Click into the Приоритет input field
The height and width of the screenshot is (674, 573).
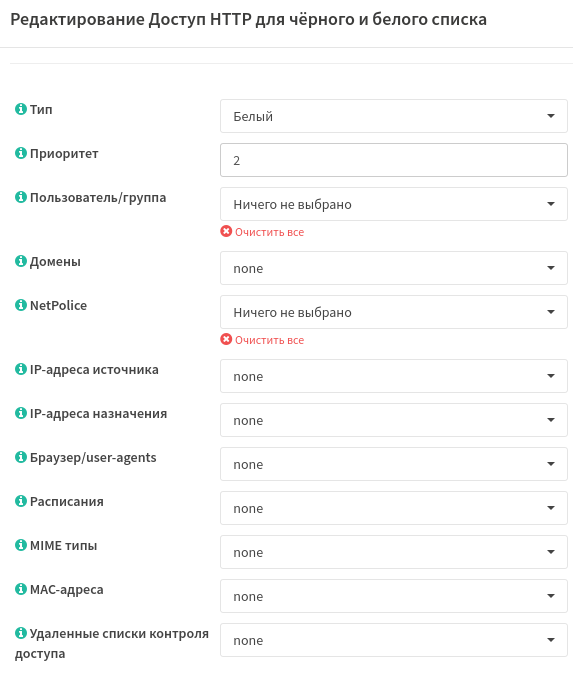(x=394, y=160)
